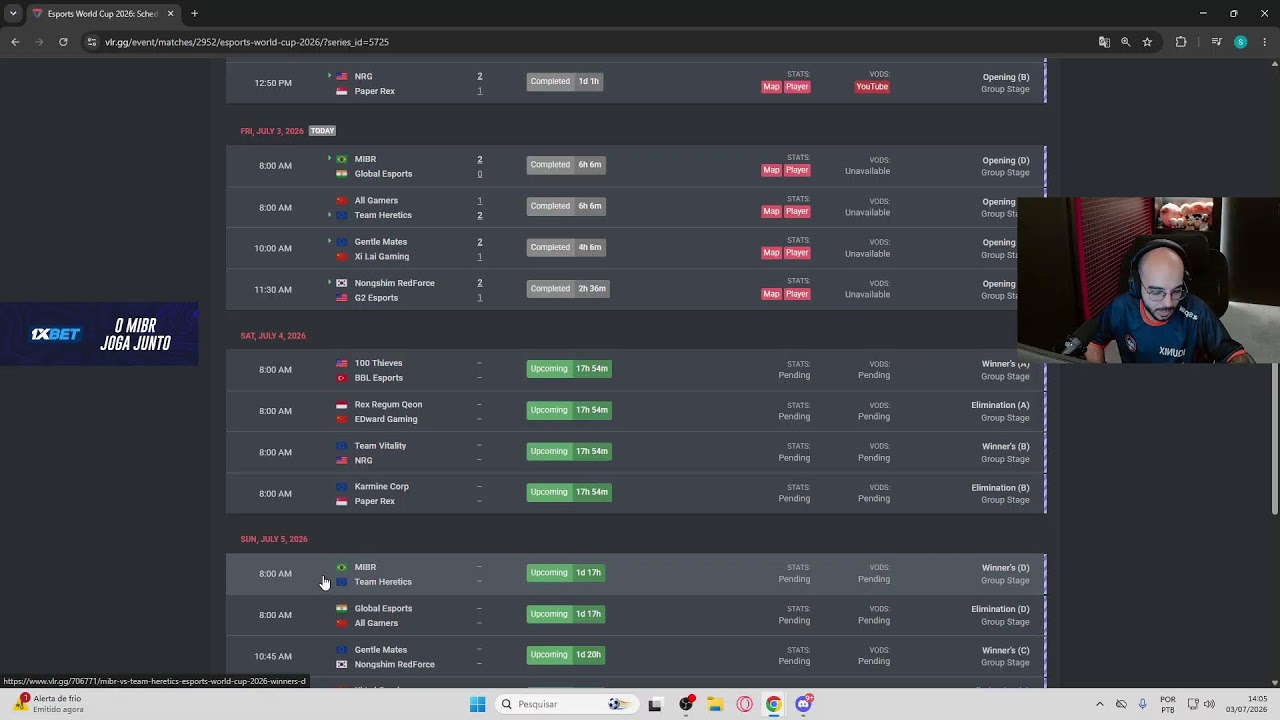Open the POR PTB language switcher
The image size is (1280, 720).
pyautogui.click(x=1167, y=704)
